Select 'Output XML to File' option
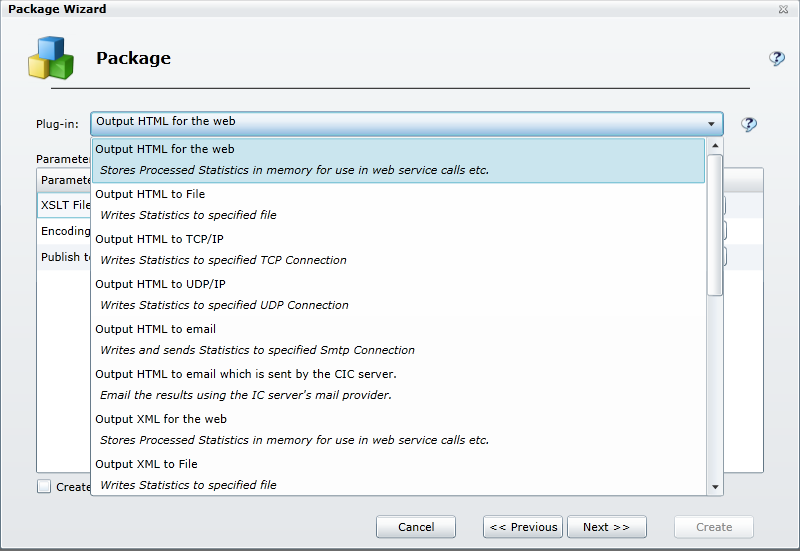This screenshot has width=800, height=551. 398,474
